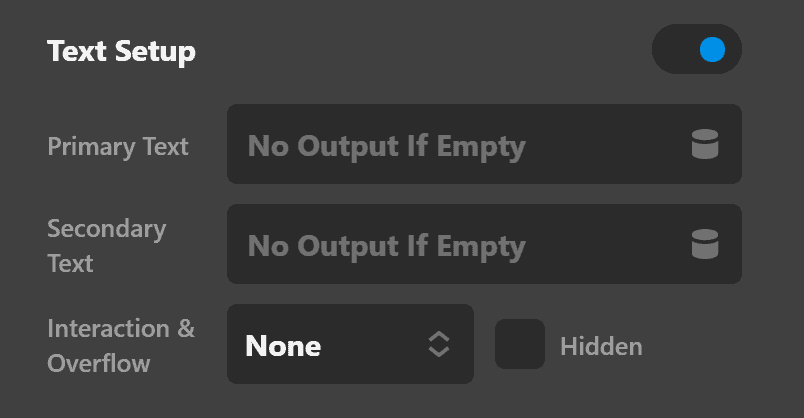Select the None value in the overflow combo box
The width and height of the screenshot is (804, 418).
point(283,346)
